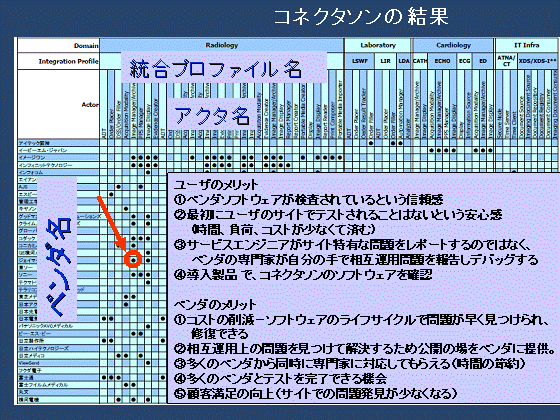Click line (時間、負荷、コストが少なくて済む)
Viewport: 560px width, 420px height.
click(x=283, y=229)
